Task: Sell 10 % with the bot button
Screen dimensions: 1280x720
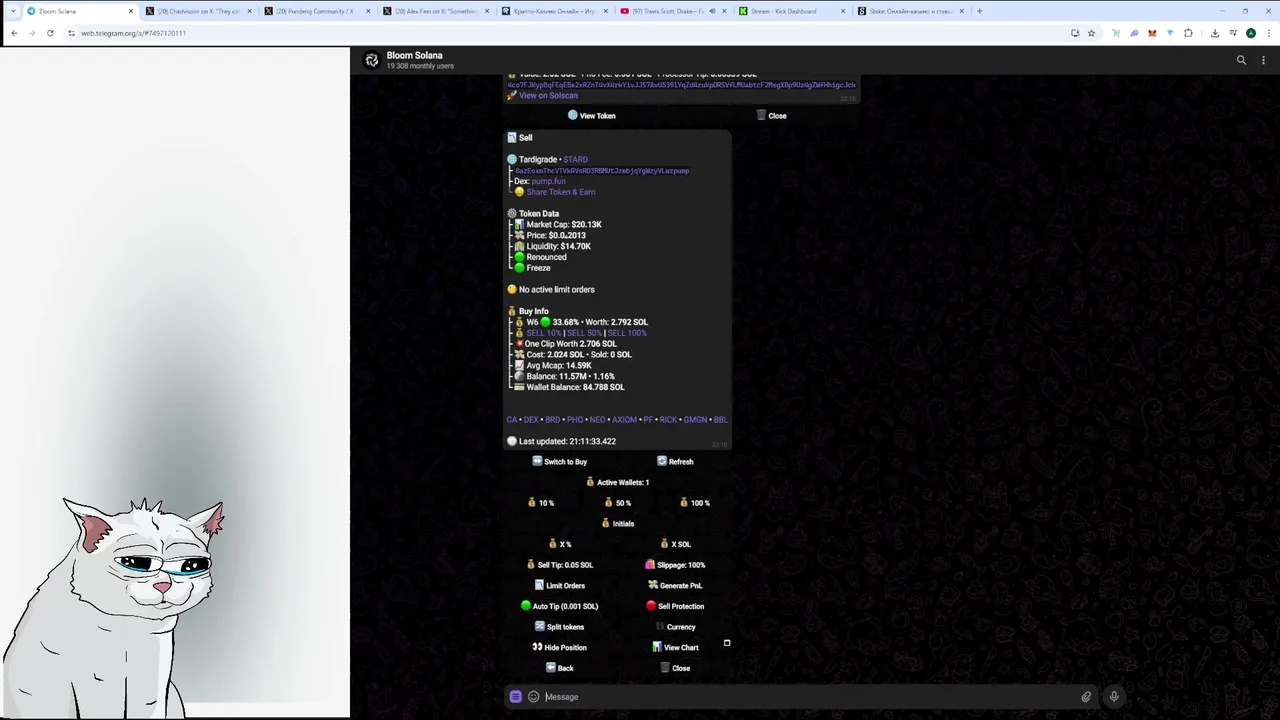Action: pos(540,503)
